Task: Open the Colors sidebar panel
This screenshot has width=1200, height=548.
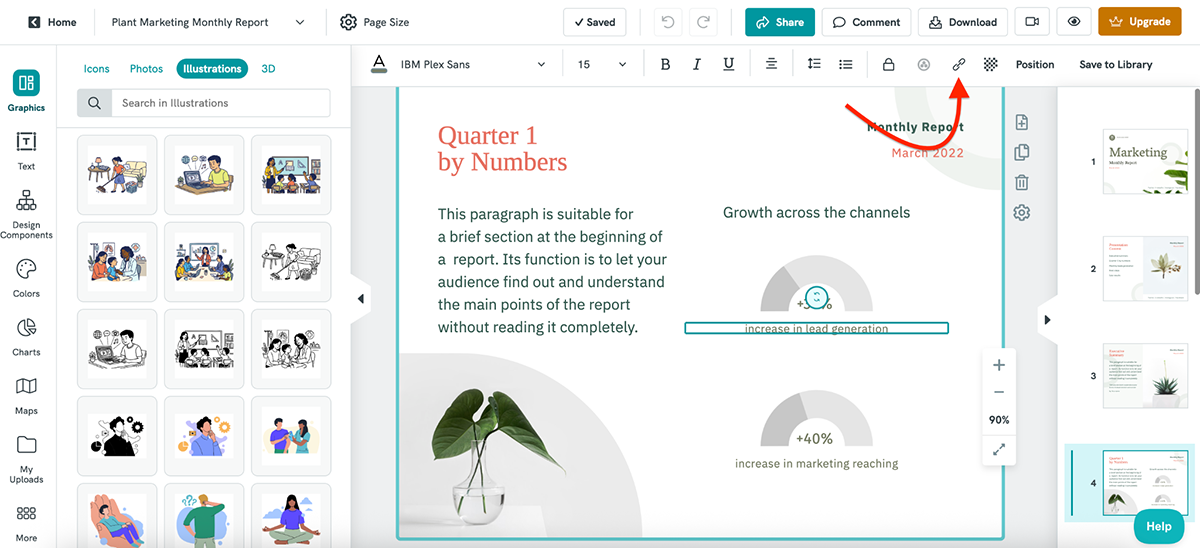Action: [x=26, y=278]
